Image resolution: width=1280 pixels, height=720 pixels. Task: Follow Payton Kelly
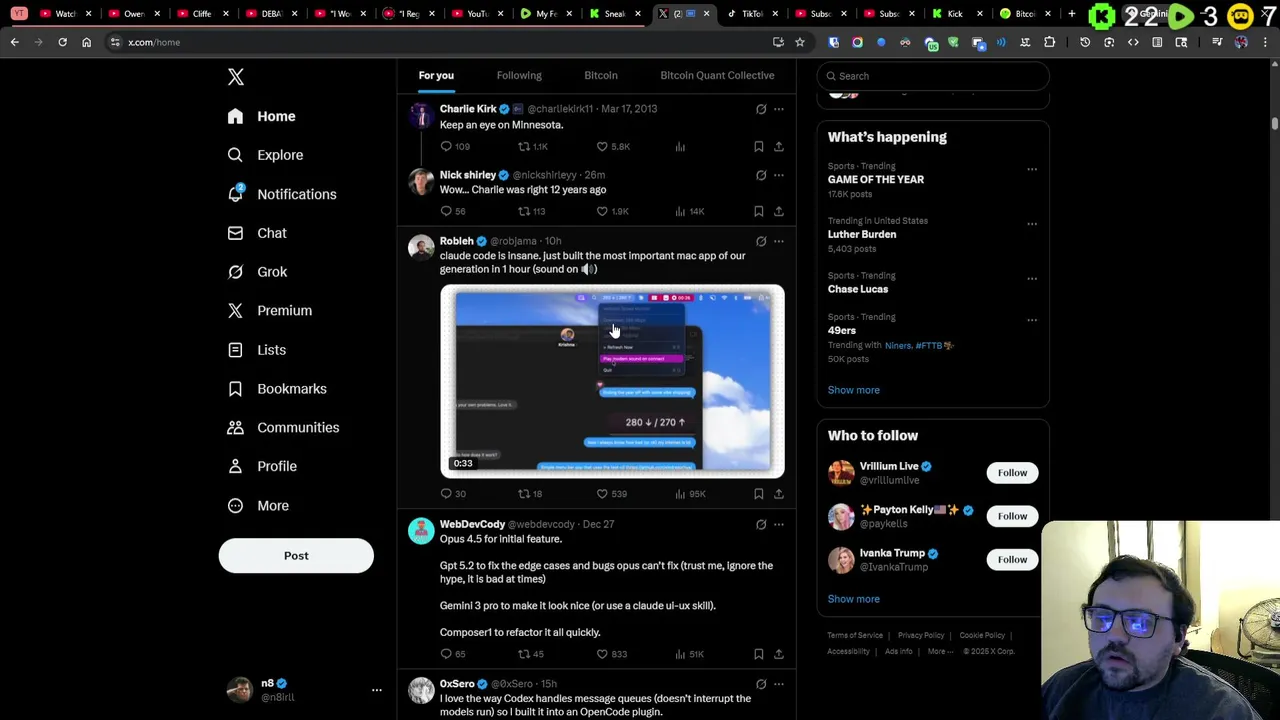click(1012, 516)
